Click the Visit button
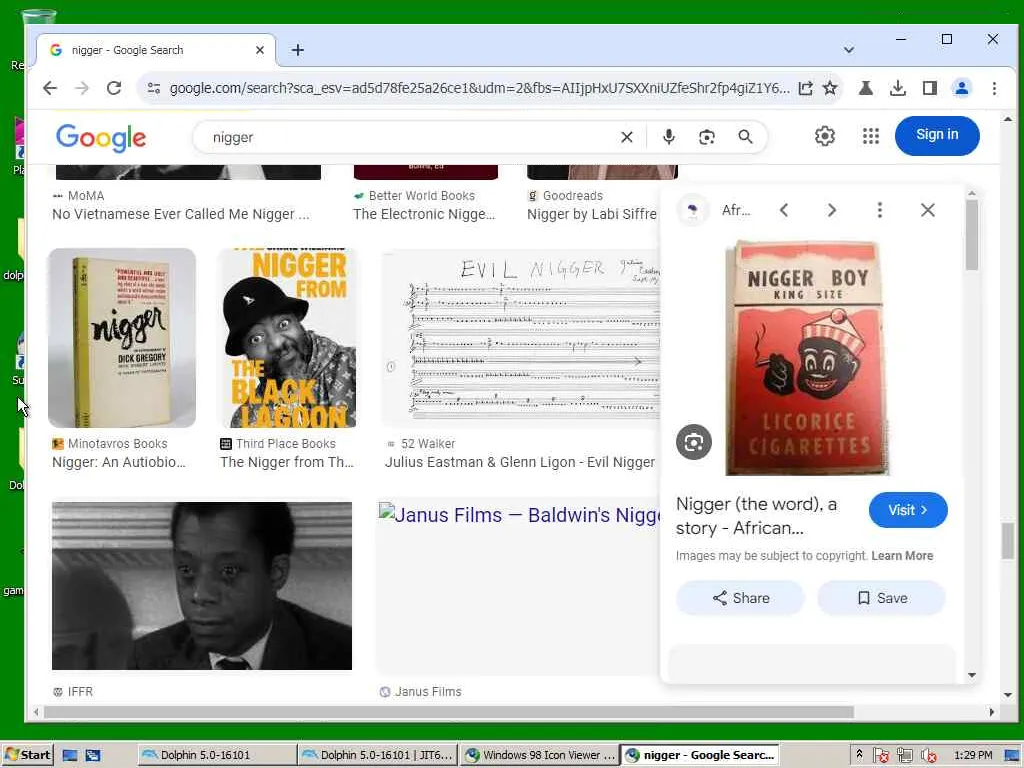This screenshot has width=1024, height=768. [908, 510]
